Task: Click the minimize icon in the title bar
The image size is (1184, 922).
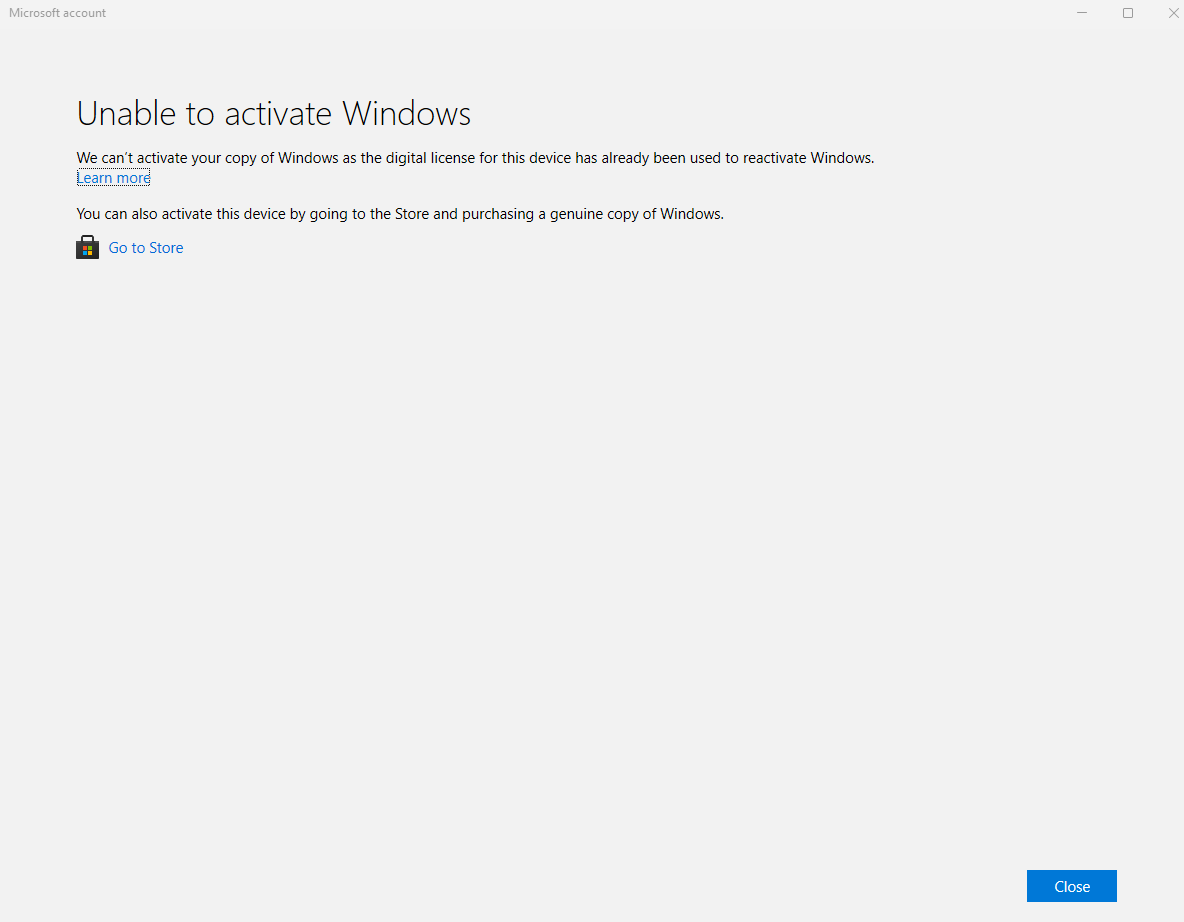Action: tap(1082, 13)
